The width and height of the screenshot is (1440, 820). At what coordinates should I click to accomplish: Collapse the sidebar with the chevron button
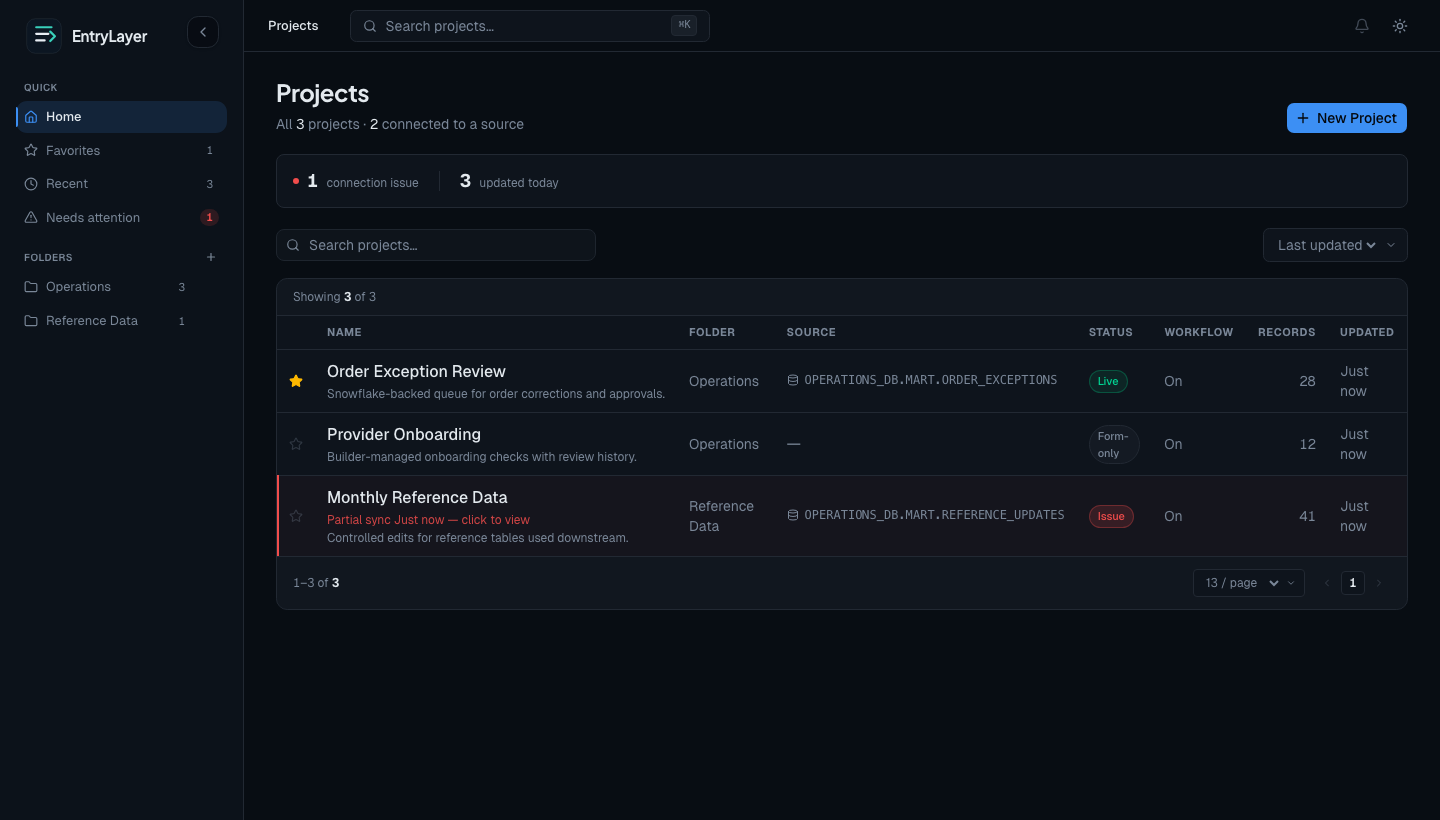point(203,32)
